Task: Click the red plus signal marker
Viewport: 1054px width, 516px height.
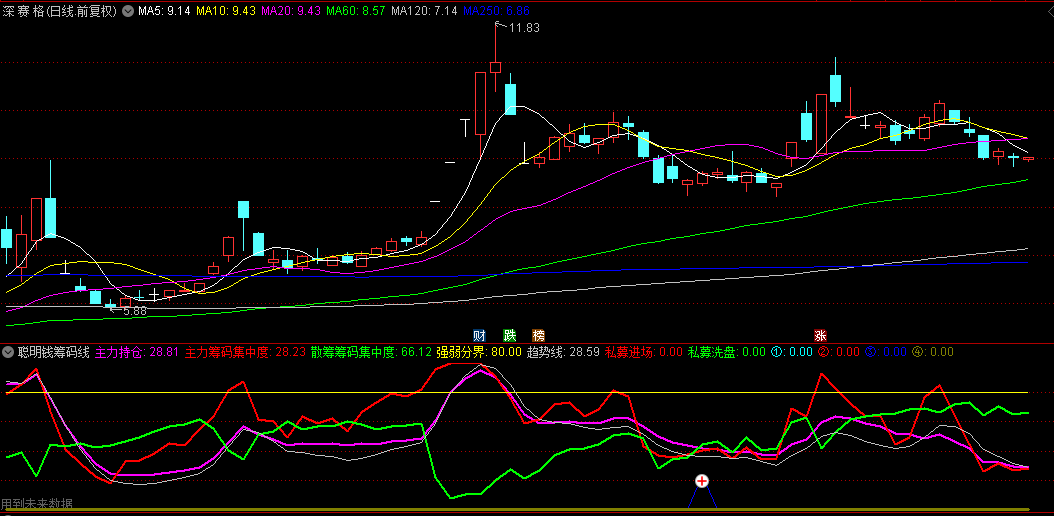Action: click(702, 482)
